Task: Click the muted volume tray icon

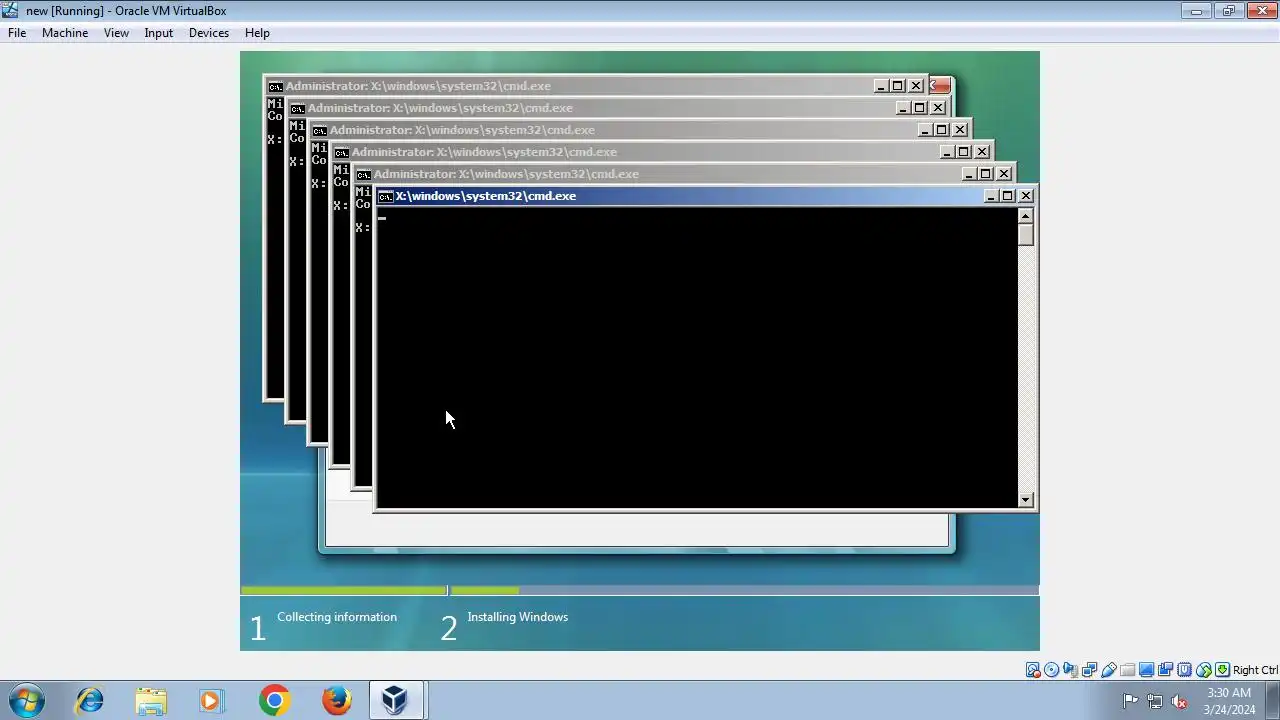Action: point(1179,701)
